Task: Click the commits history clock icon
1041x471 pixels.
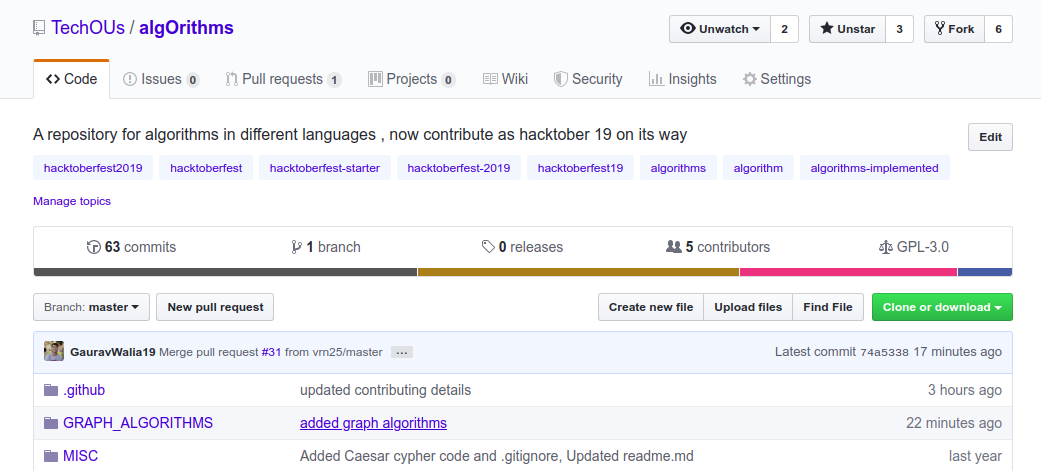Action: click(94, 247)
